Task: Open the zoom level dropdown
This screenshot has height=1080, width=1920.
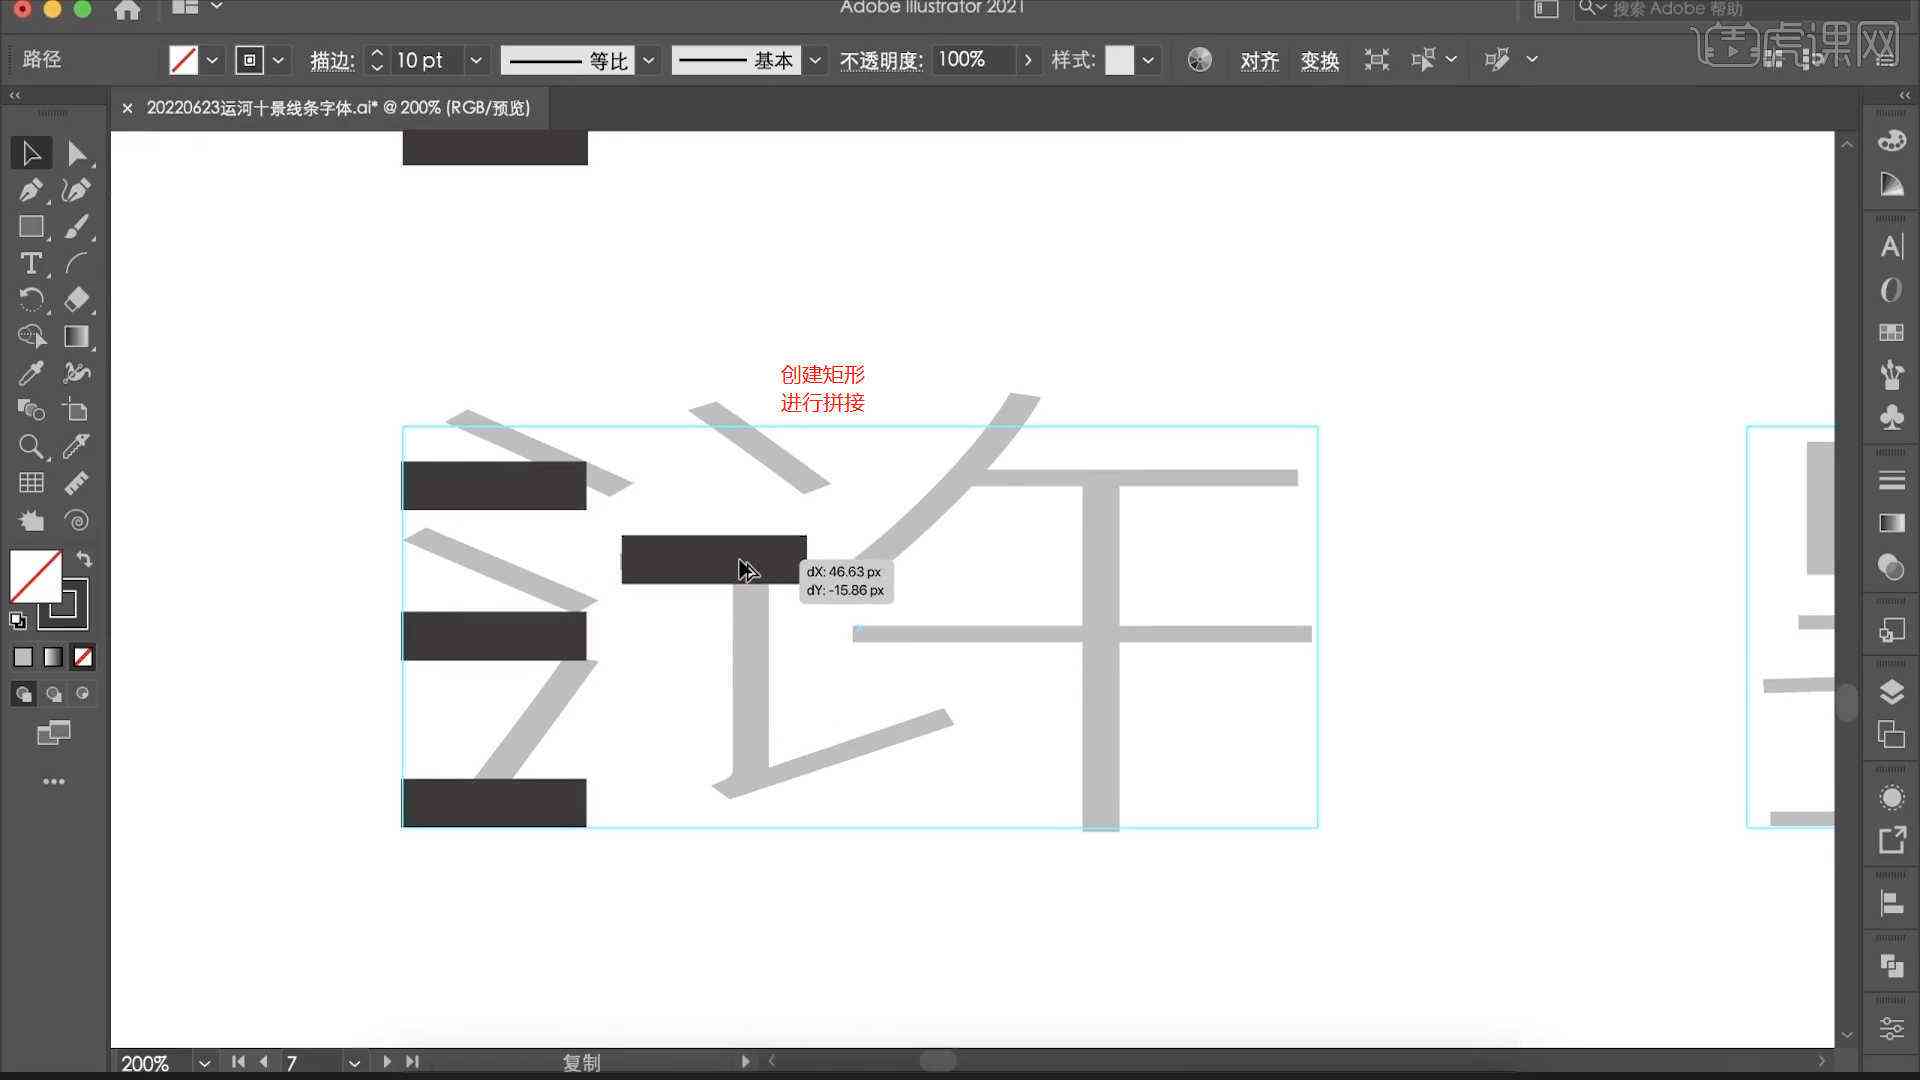Action: [x=204, y=1063]
